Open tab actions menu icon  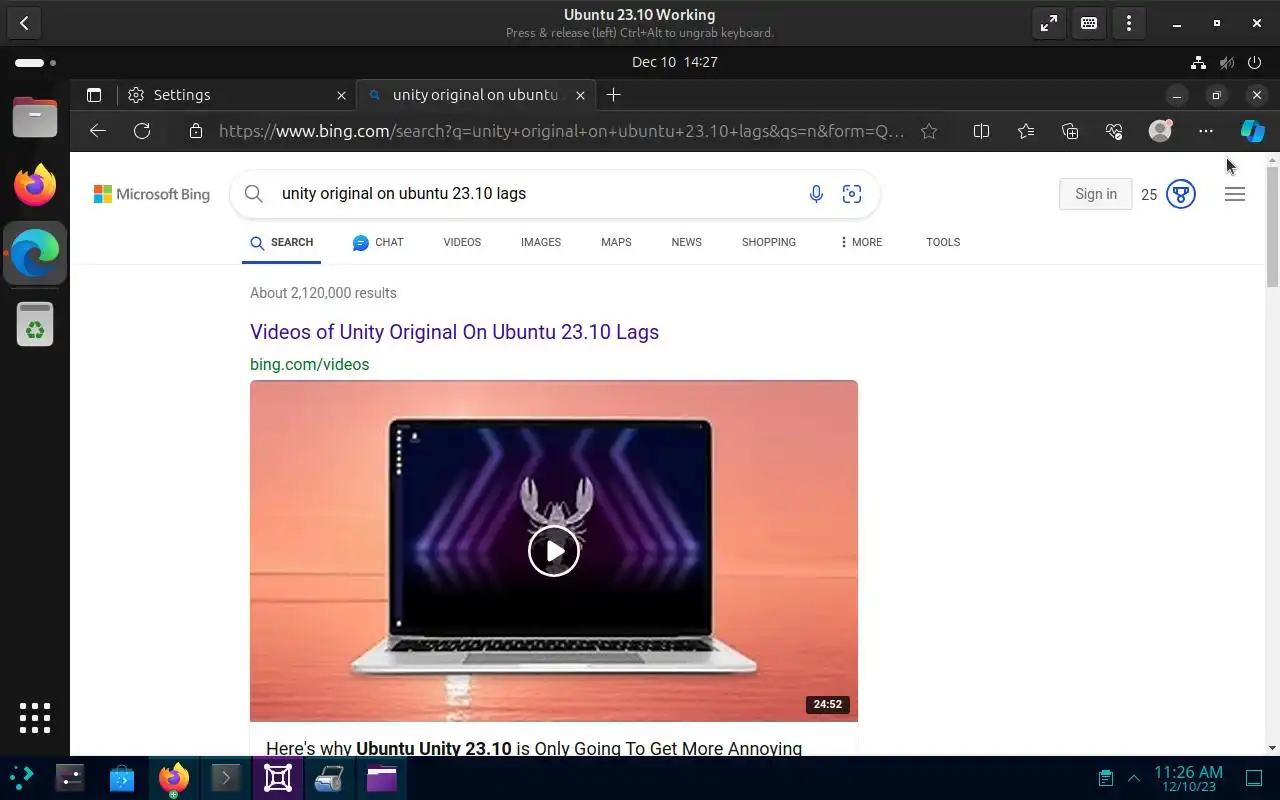tap(94, 95)
